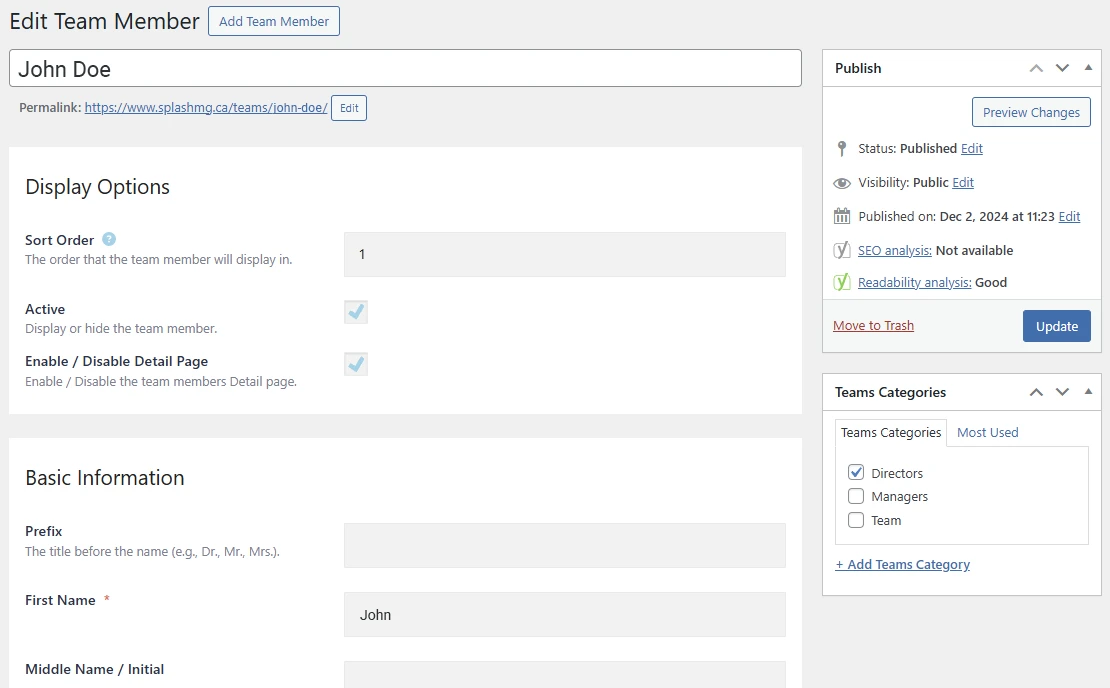Collapse the Teams Categories panel
The width and height of the screenshot is (1110, 688).
1088,392
